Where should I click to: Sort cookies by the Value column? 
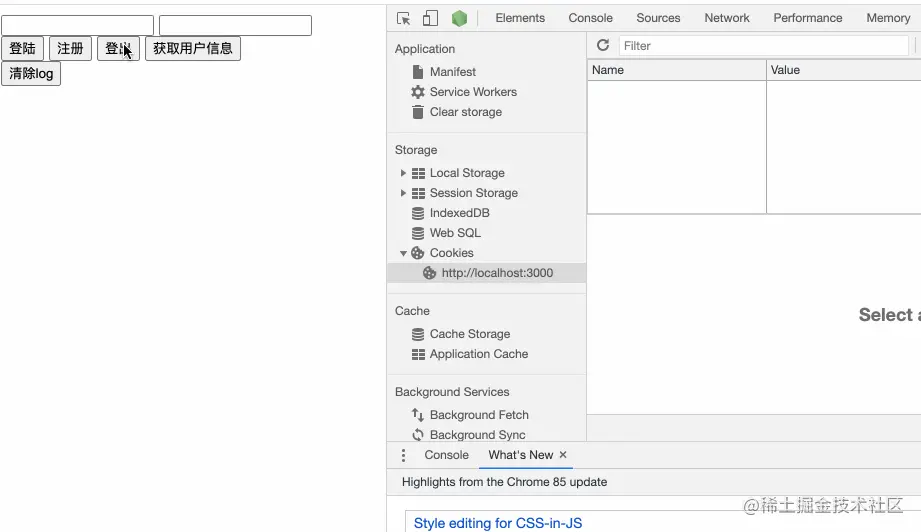[x=843, y=70]
